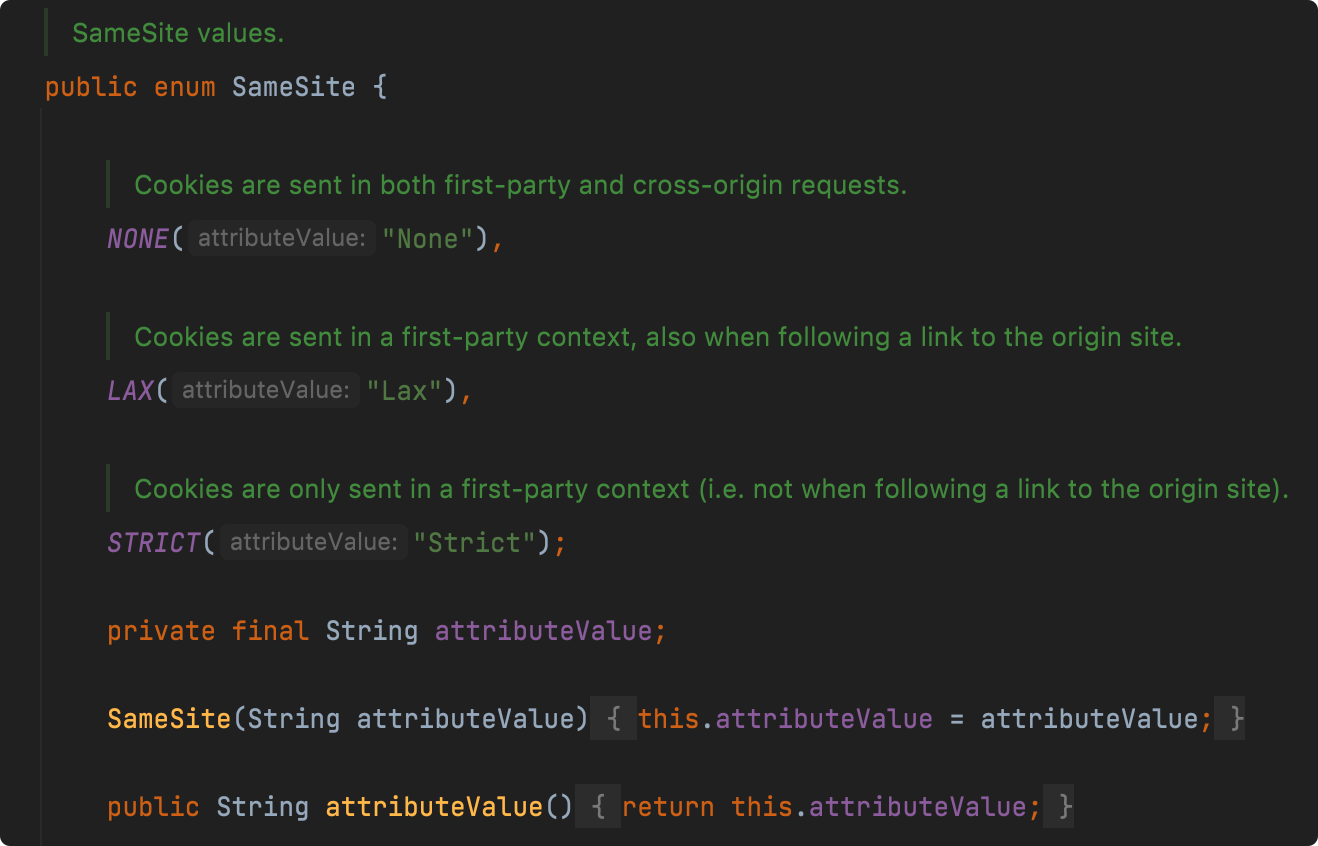Click the "None" string literal

pos(428,239)
